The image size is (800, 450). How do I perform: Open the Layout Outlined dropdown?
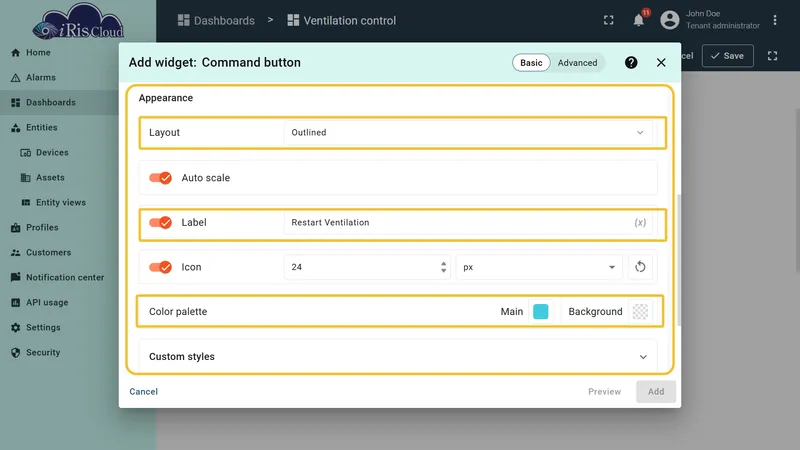pyautogui.click(x=468, y=133)
